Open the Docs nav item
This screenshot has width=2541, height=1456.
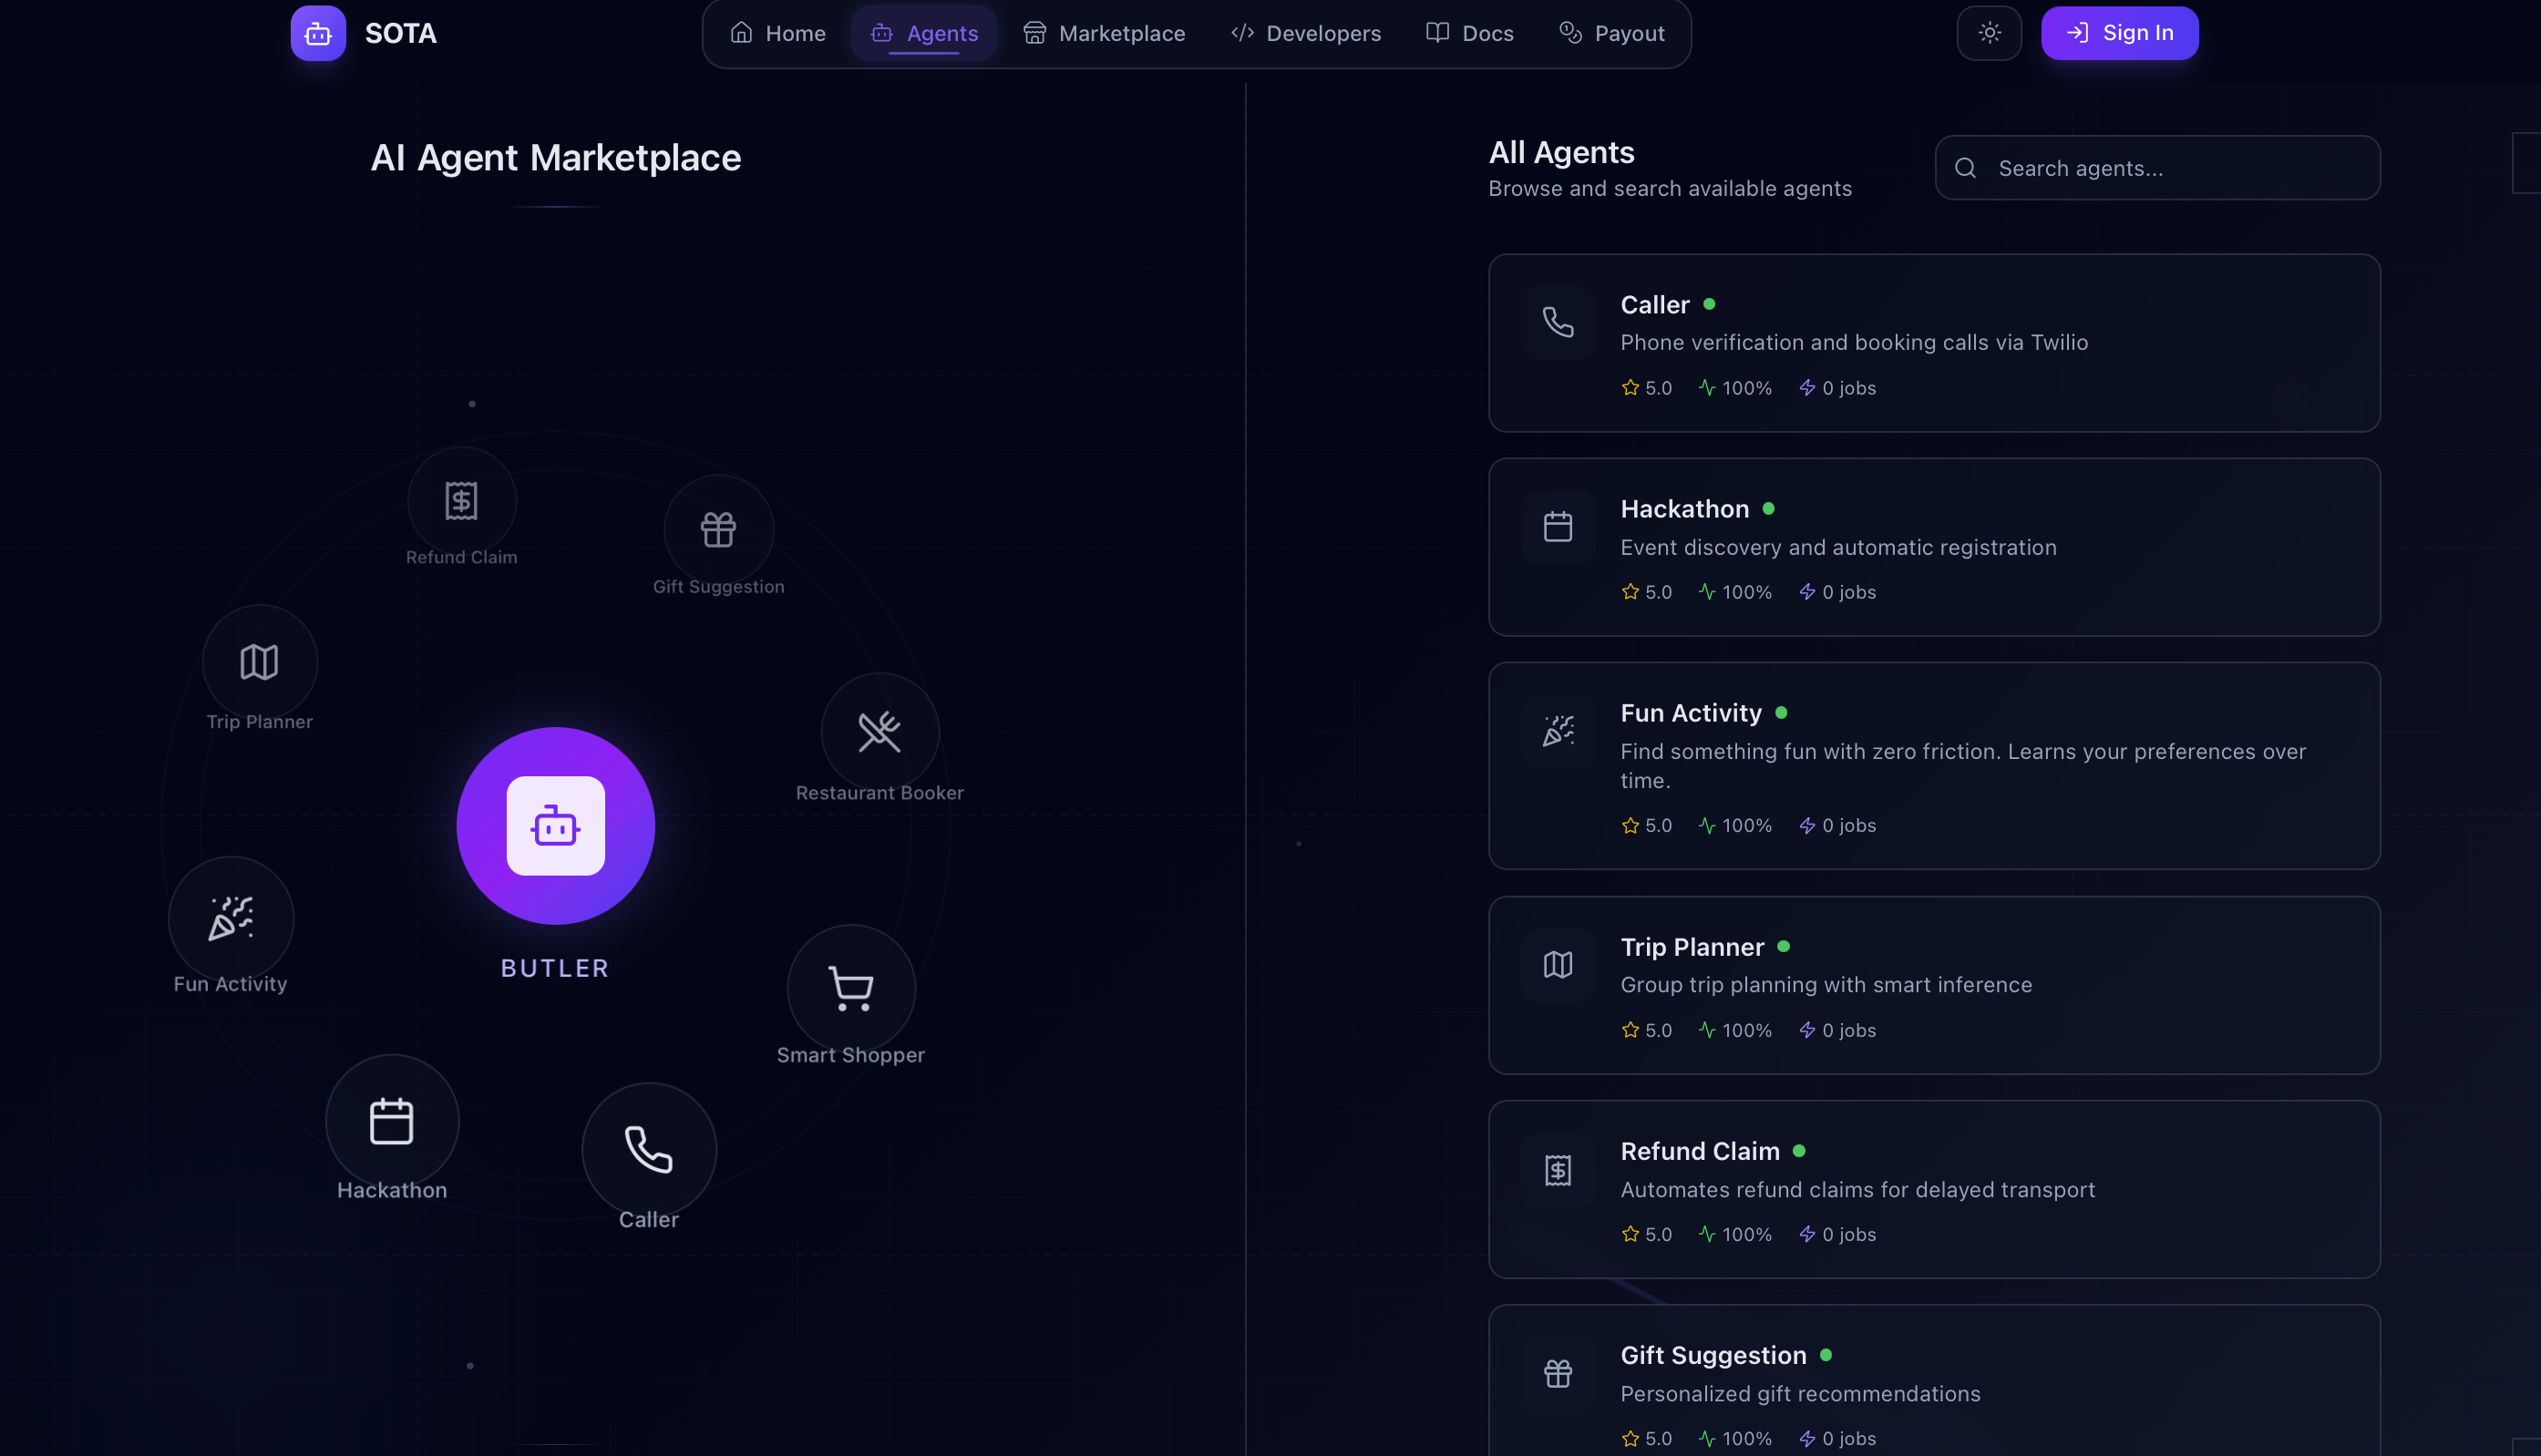pyautogui.click(x=1469, y=33)
